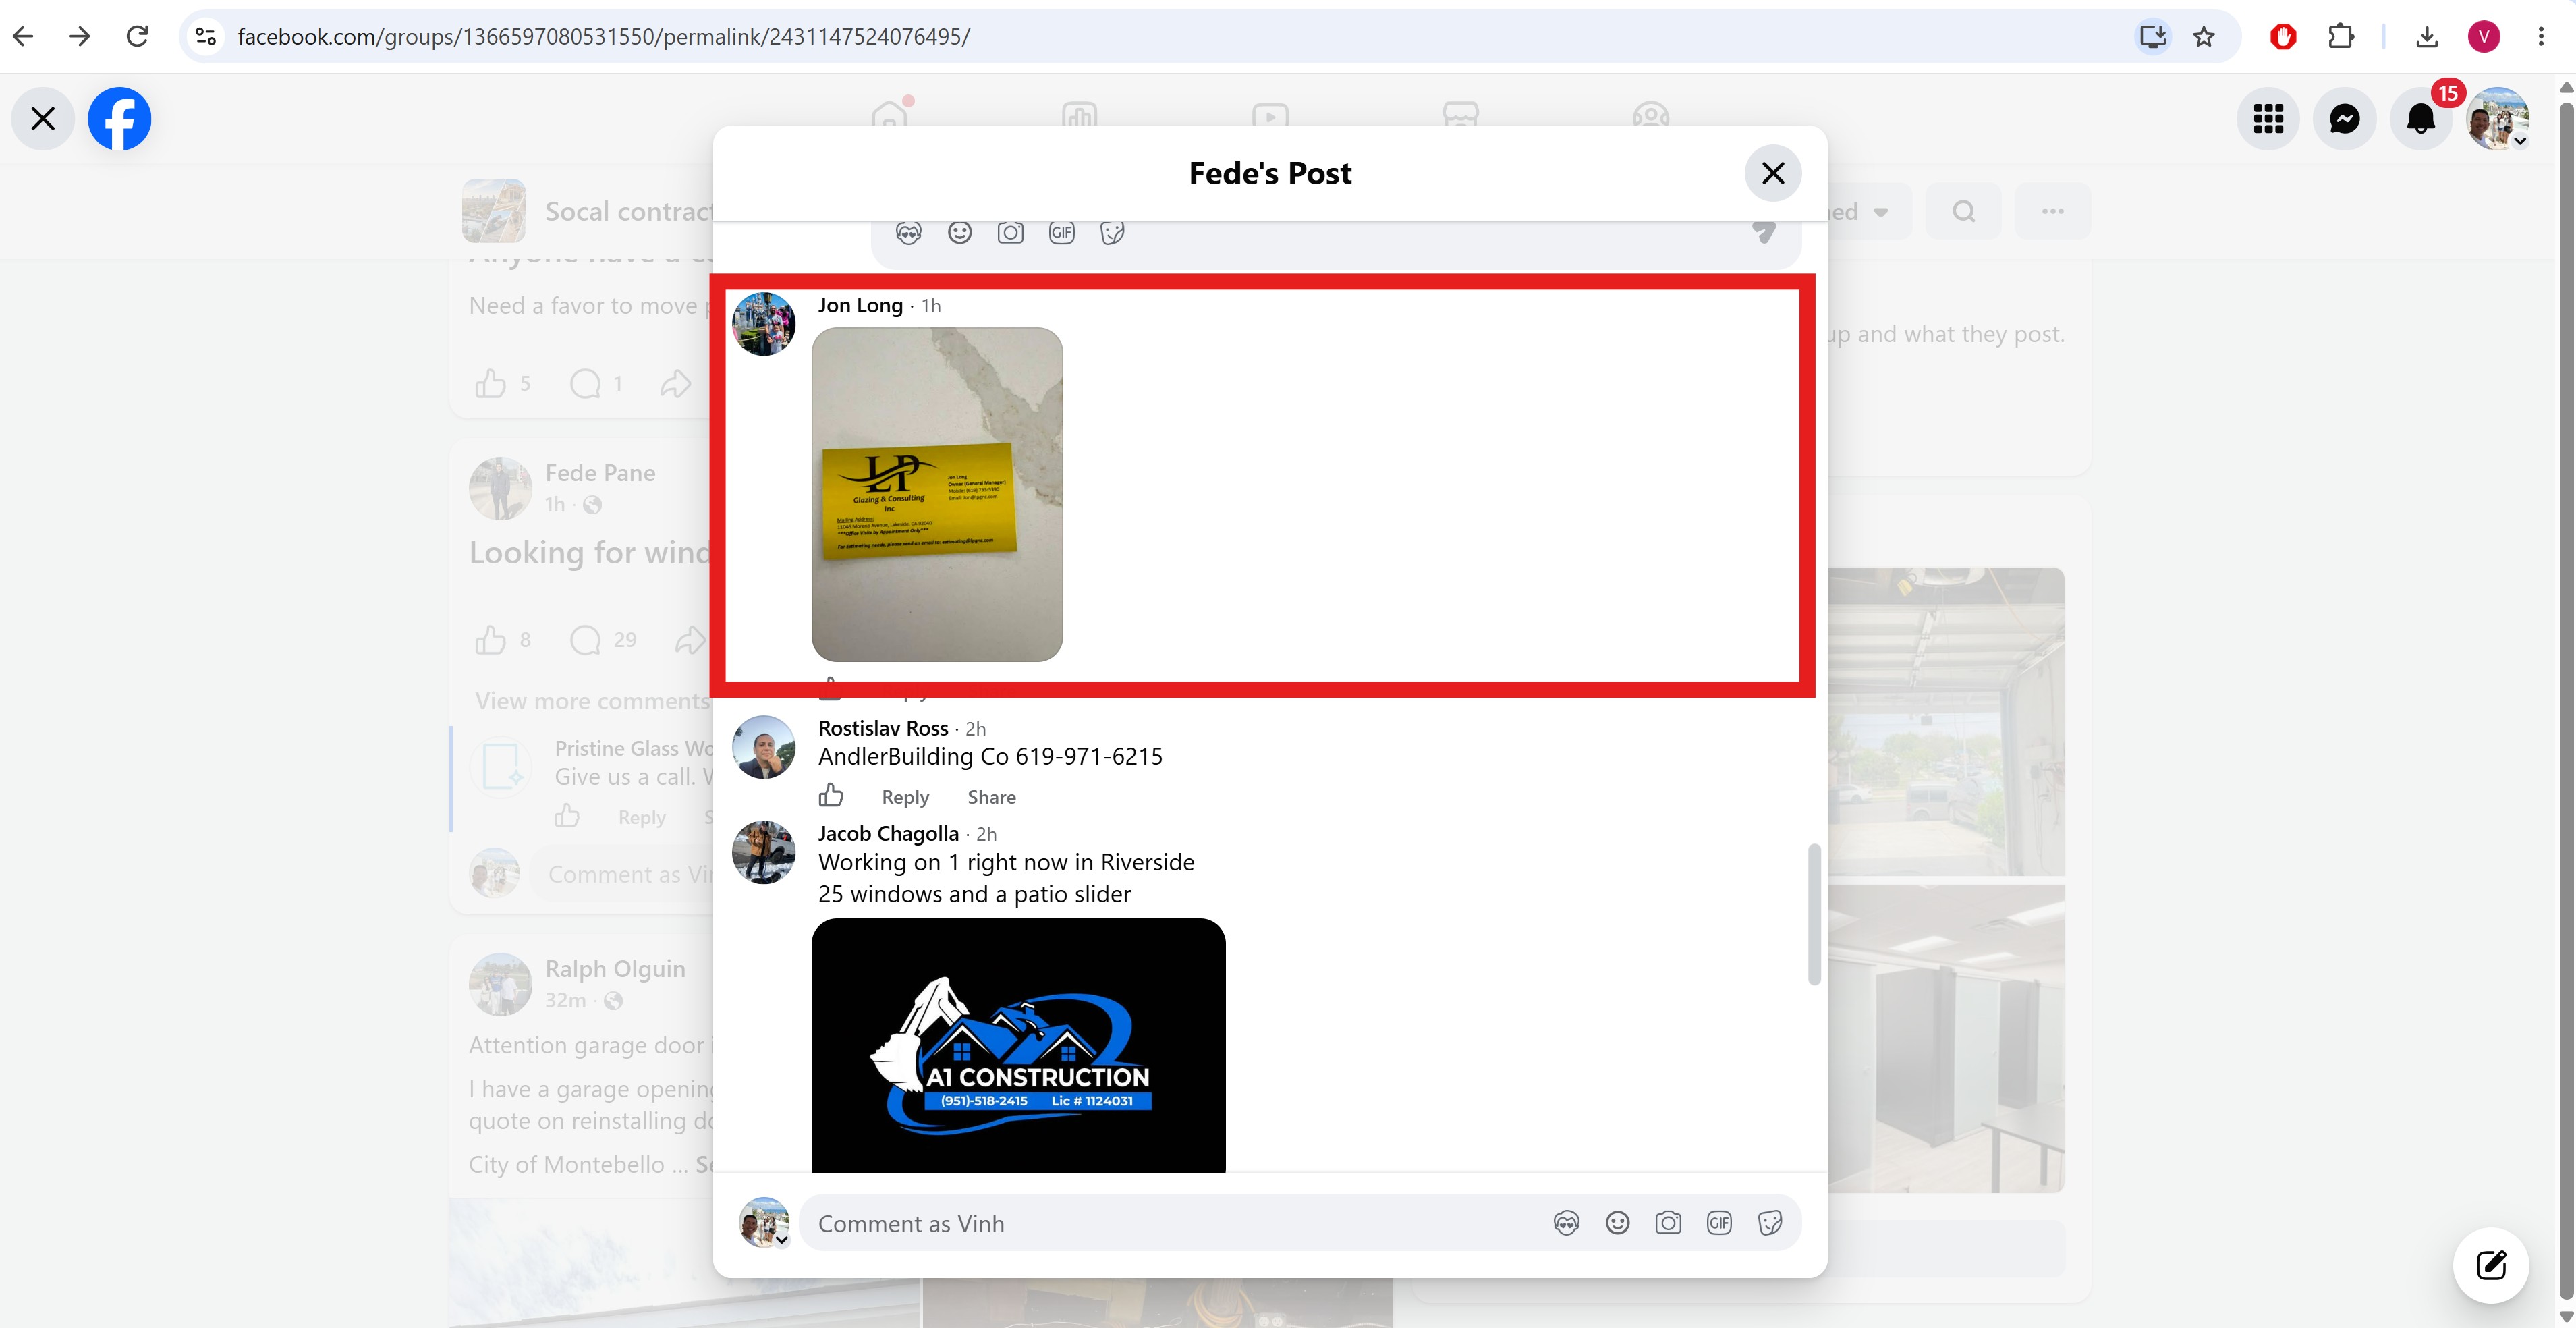Close Fede's Post dialog
This screenshot has width=2576, height=1328.
click(x=1773, y=173)
